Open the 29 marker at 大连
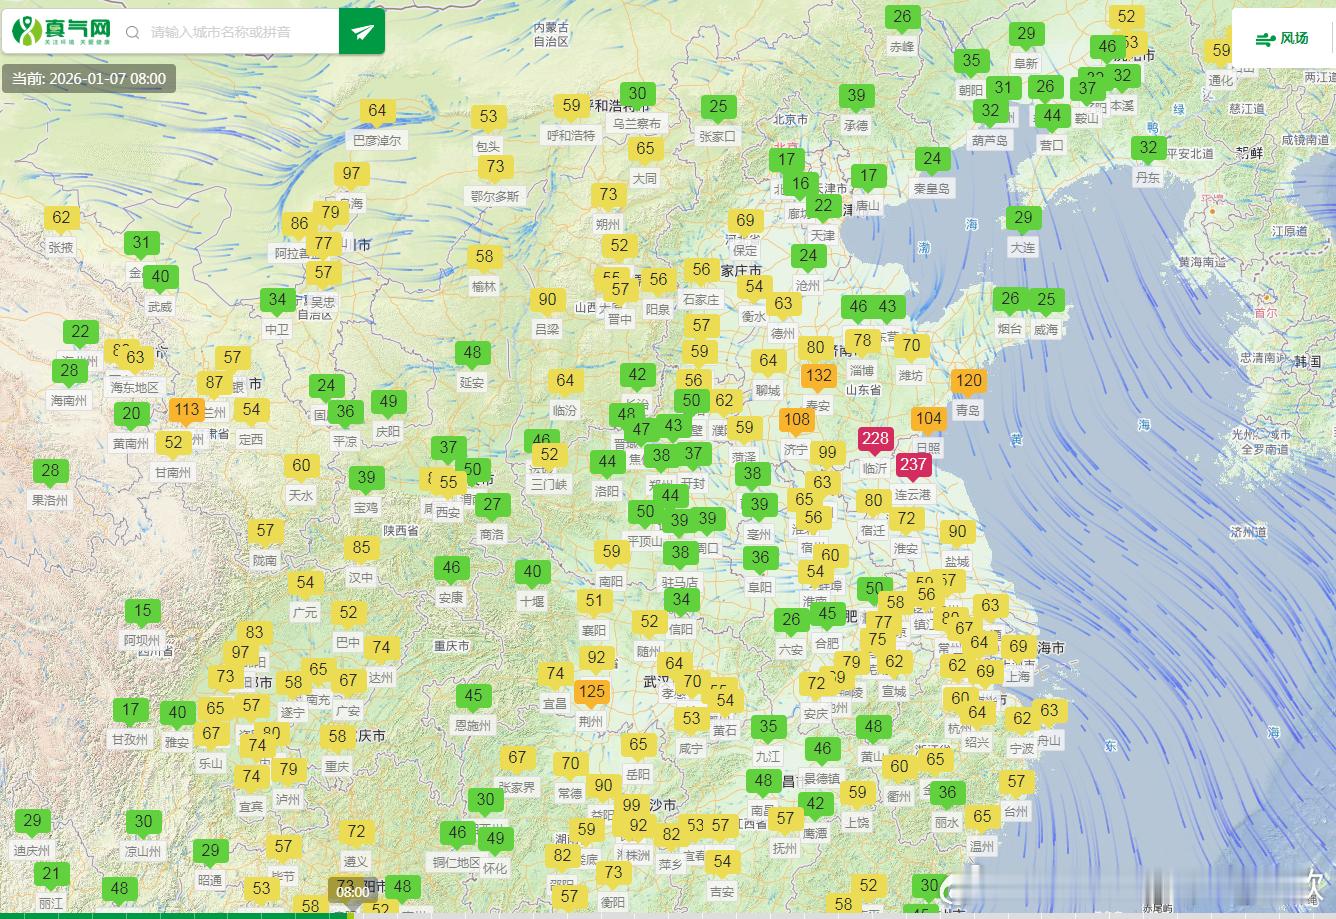Viewport: 1336px width, 919px height. [x=1022, y=218]
